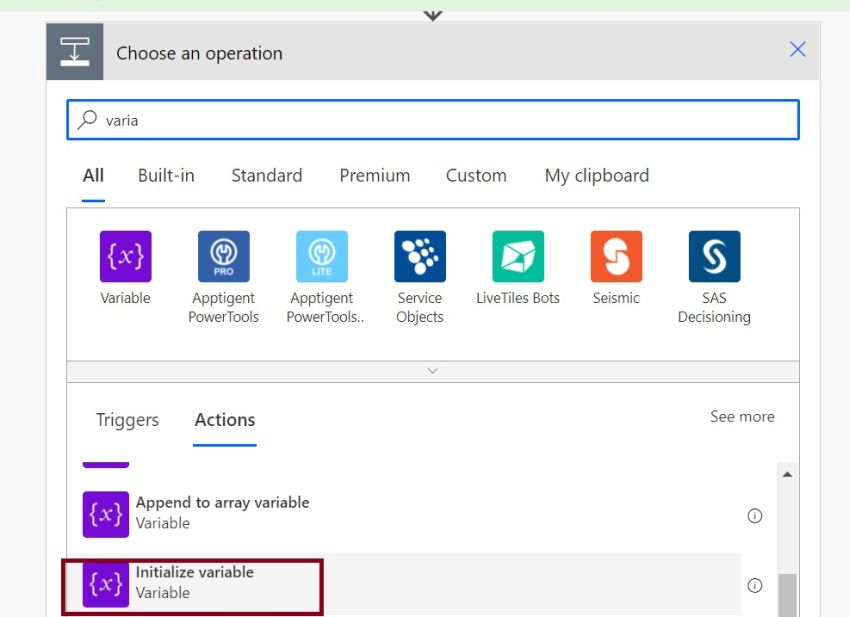The image size is (850, 617).
Task: Open the Apptigent PowerTools PRO connector
Action: [222, 255]
